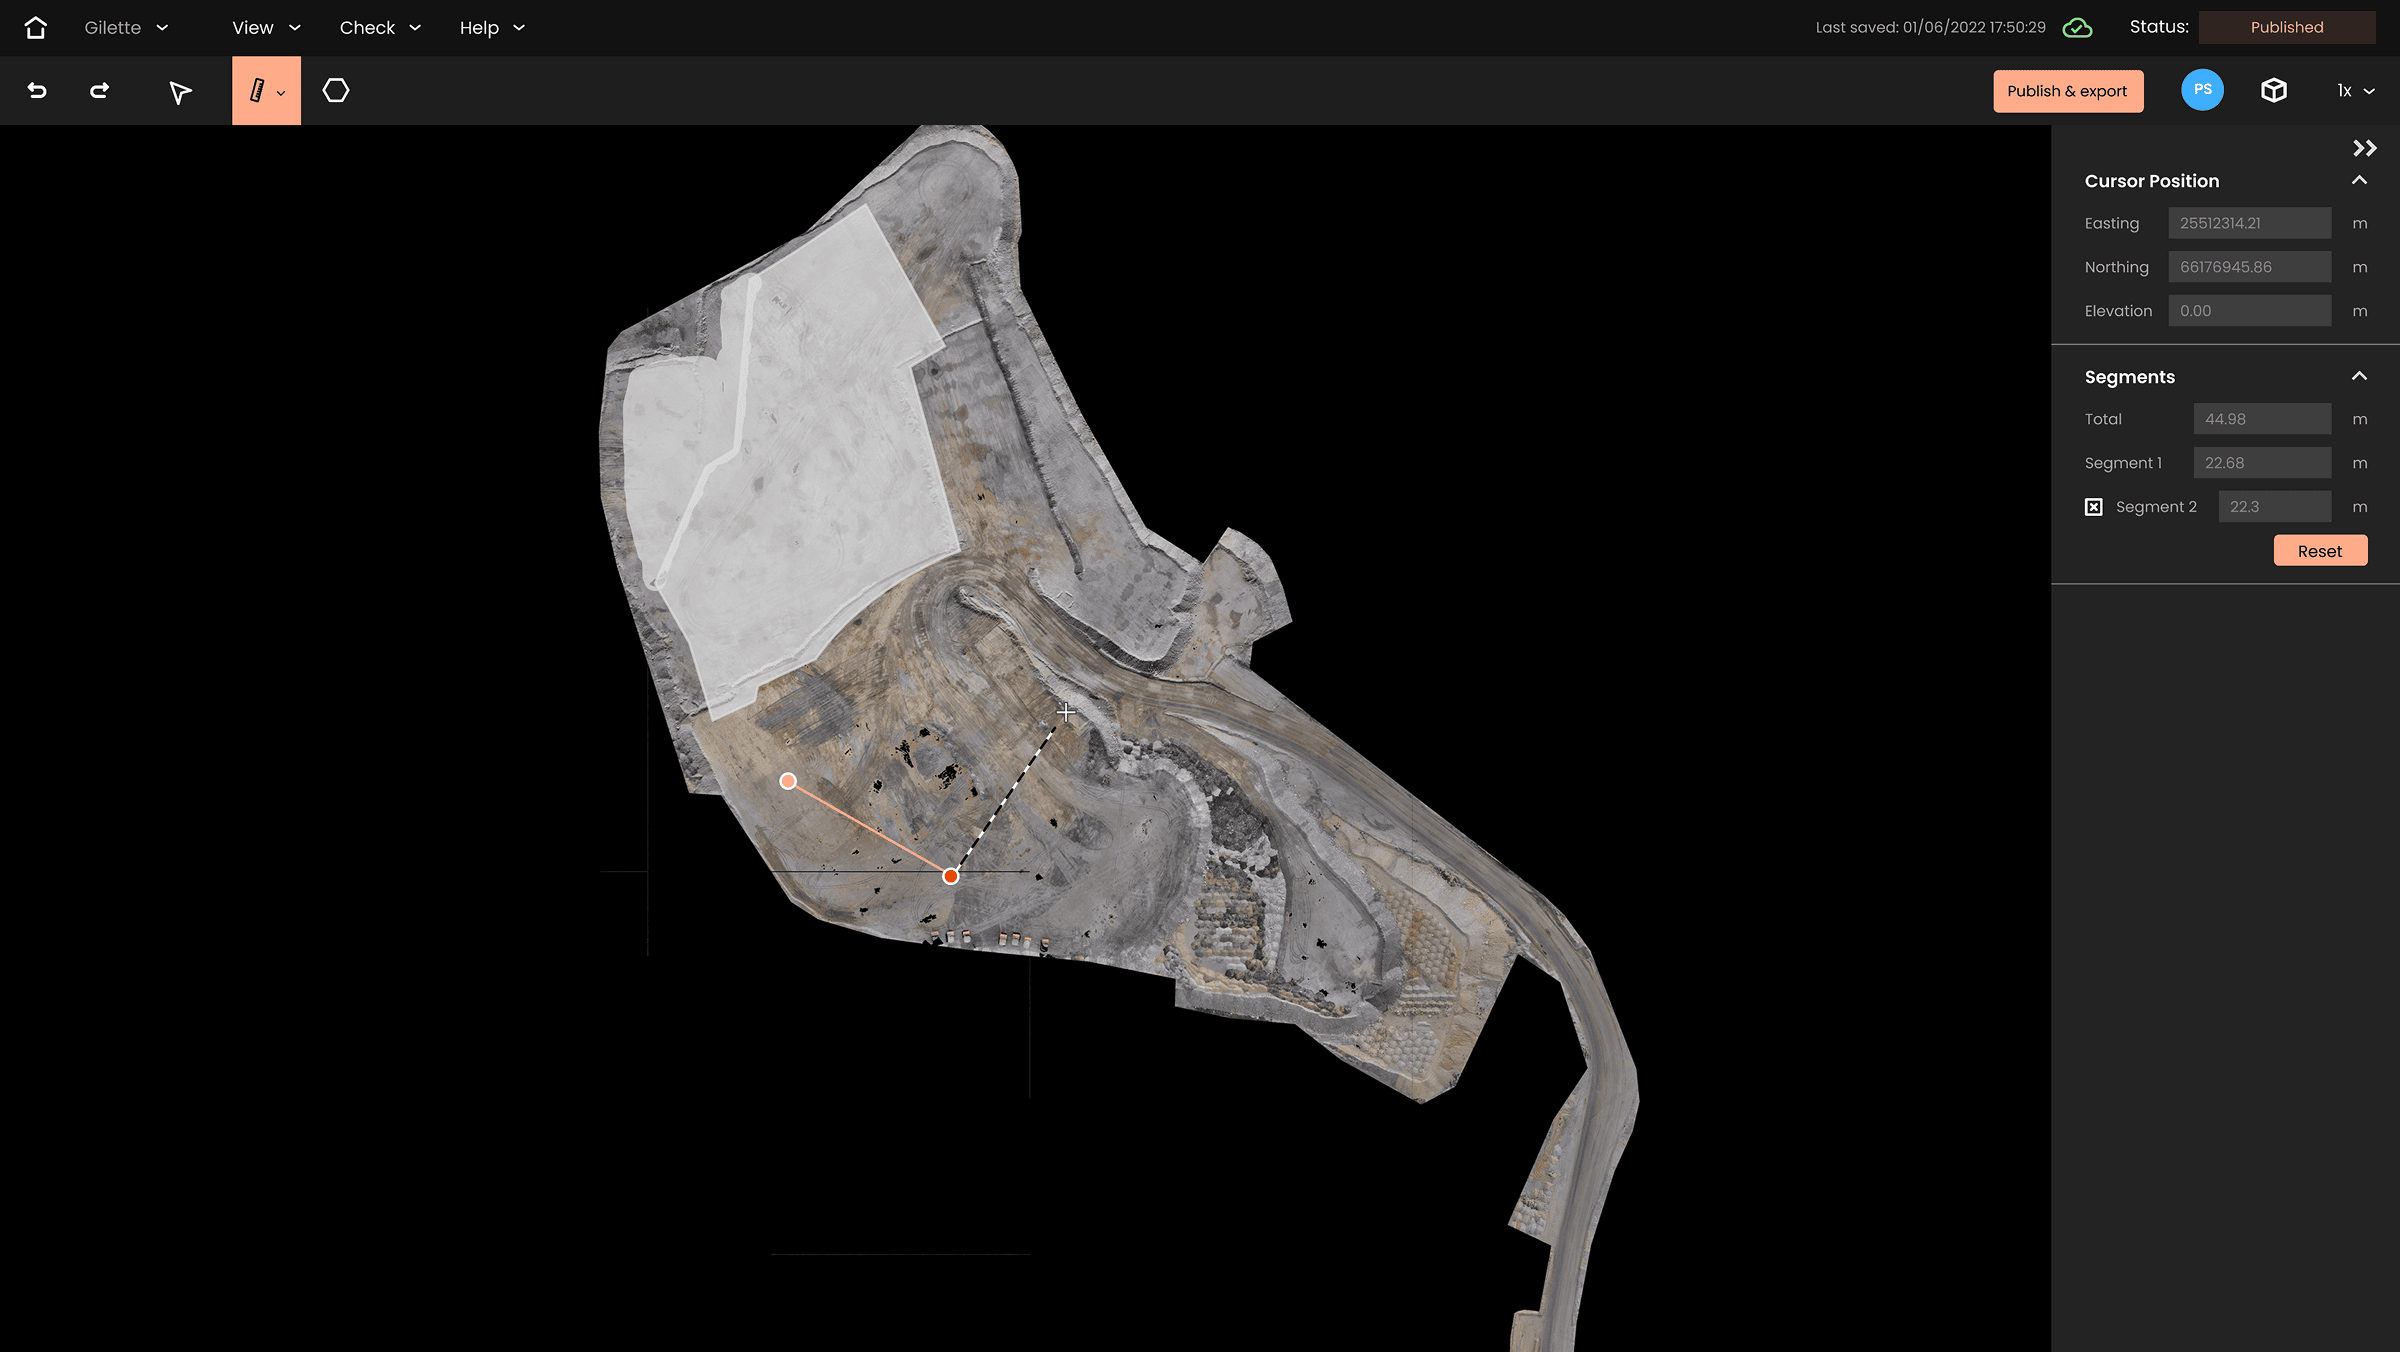Click the Home icon
This screenshot has width=2400, height=1352.
click(x=36, y=27)
